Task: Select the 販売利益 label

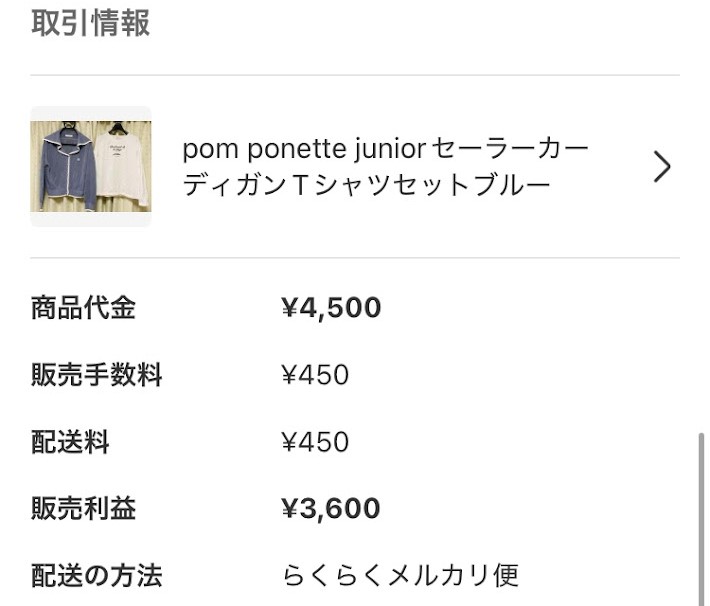Action: (83, 508)
